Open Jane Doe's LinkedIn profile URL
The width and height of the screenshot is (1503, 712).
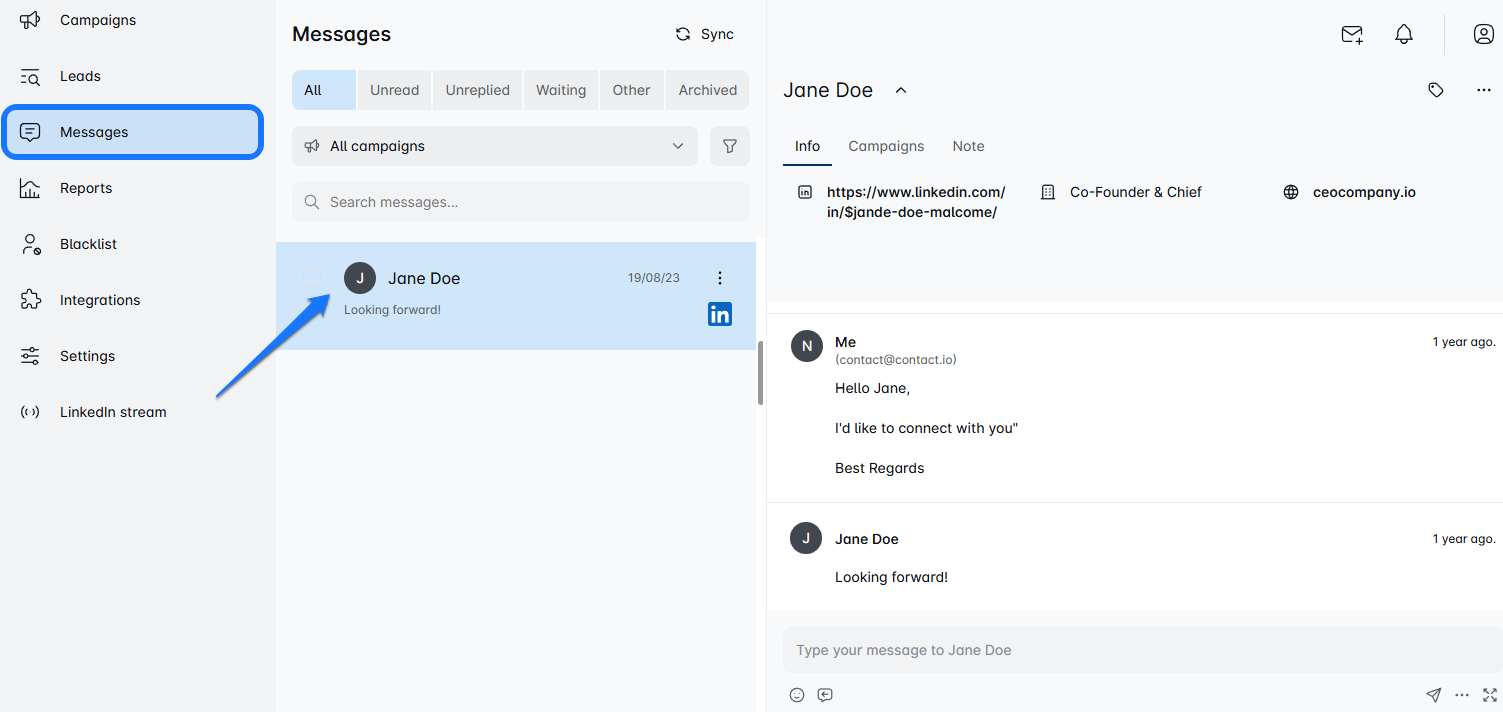click(x=916, y=201)
